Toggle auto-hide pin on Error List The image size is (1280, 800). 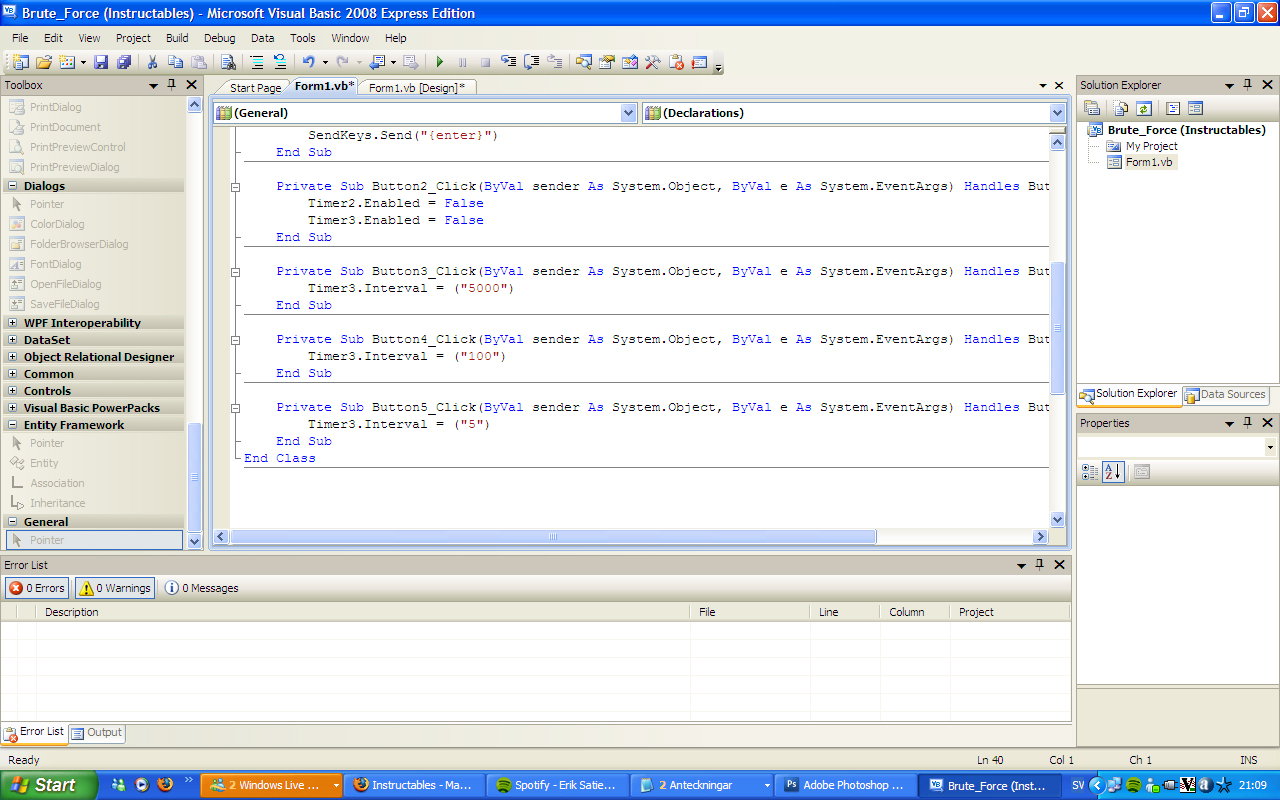click(1040, 565)
